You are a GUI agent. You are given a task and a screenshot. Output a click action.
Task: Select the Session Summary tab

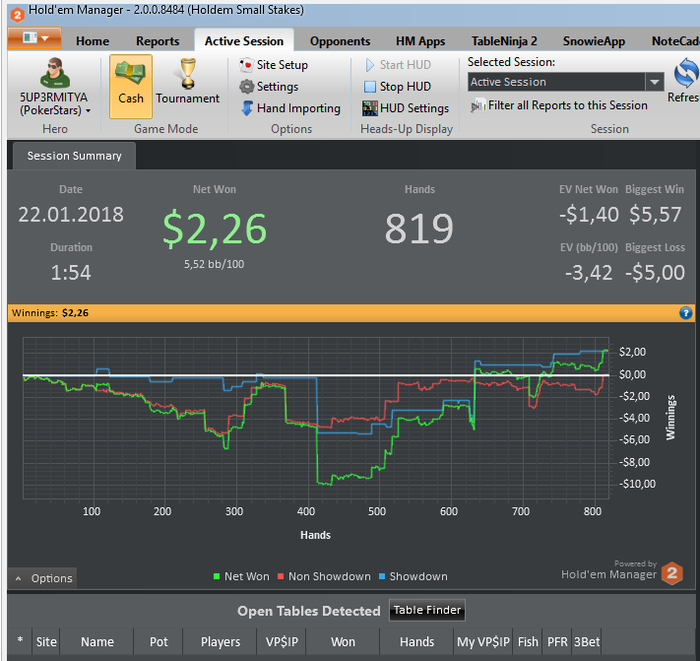(74, 156)
